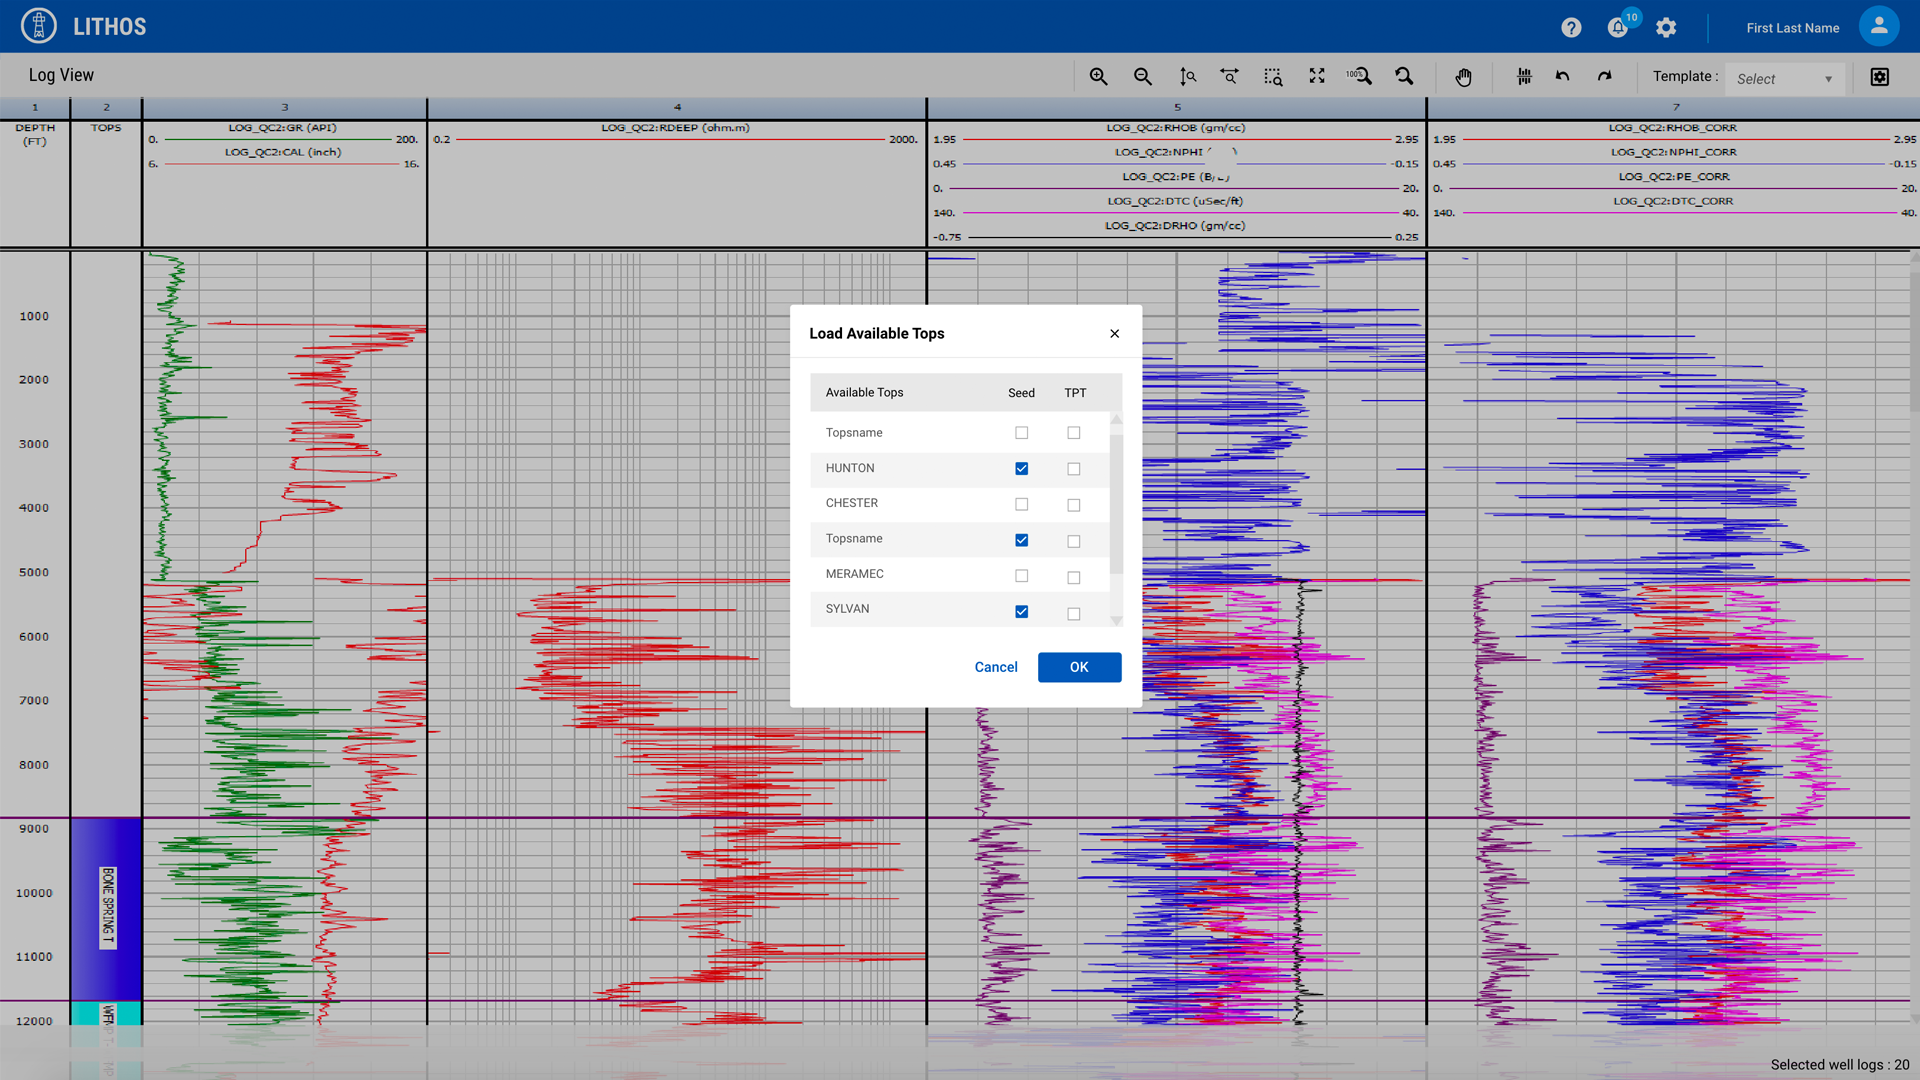Click the tops list scroll up arrow
The height and width of the screenshot is (1080, 1920).
[x=1116, y=419]
